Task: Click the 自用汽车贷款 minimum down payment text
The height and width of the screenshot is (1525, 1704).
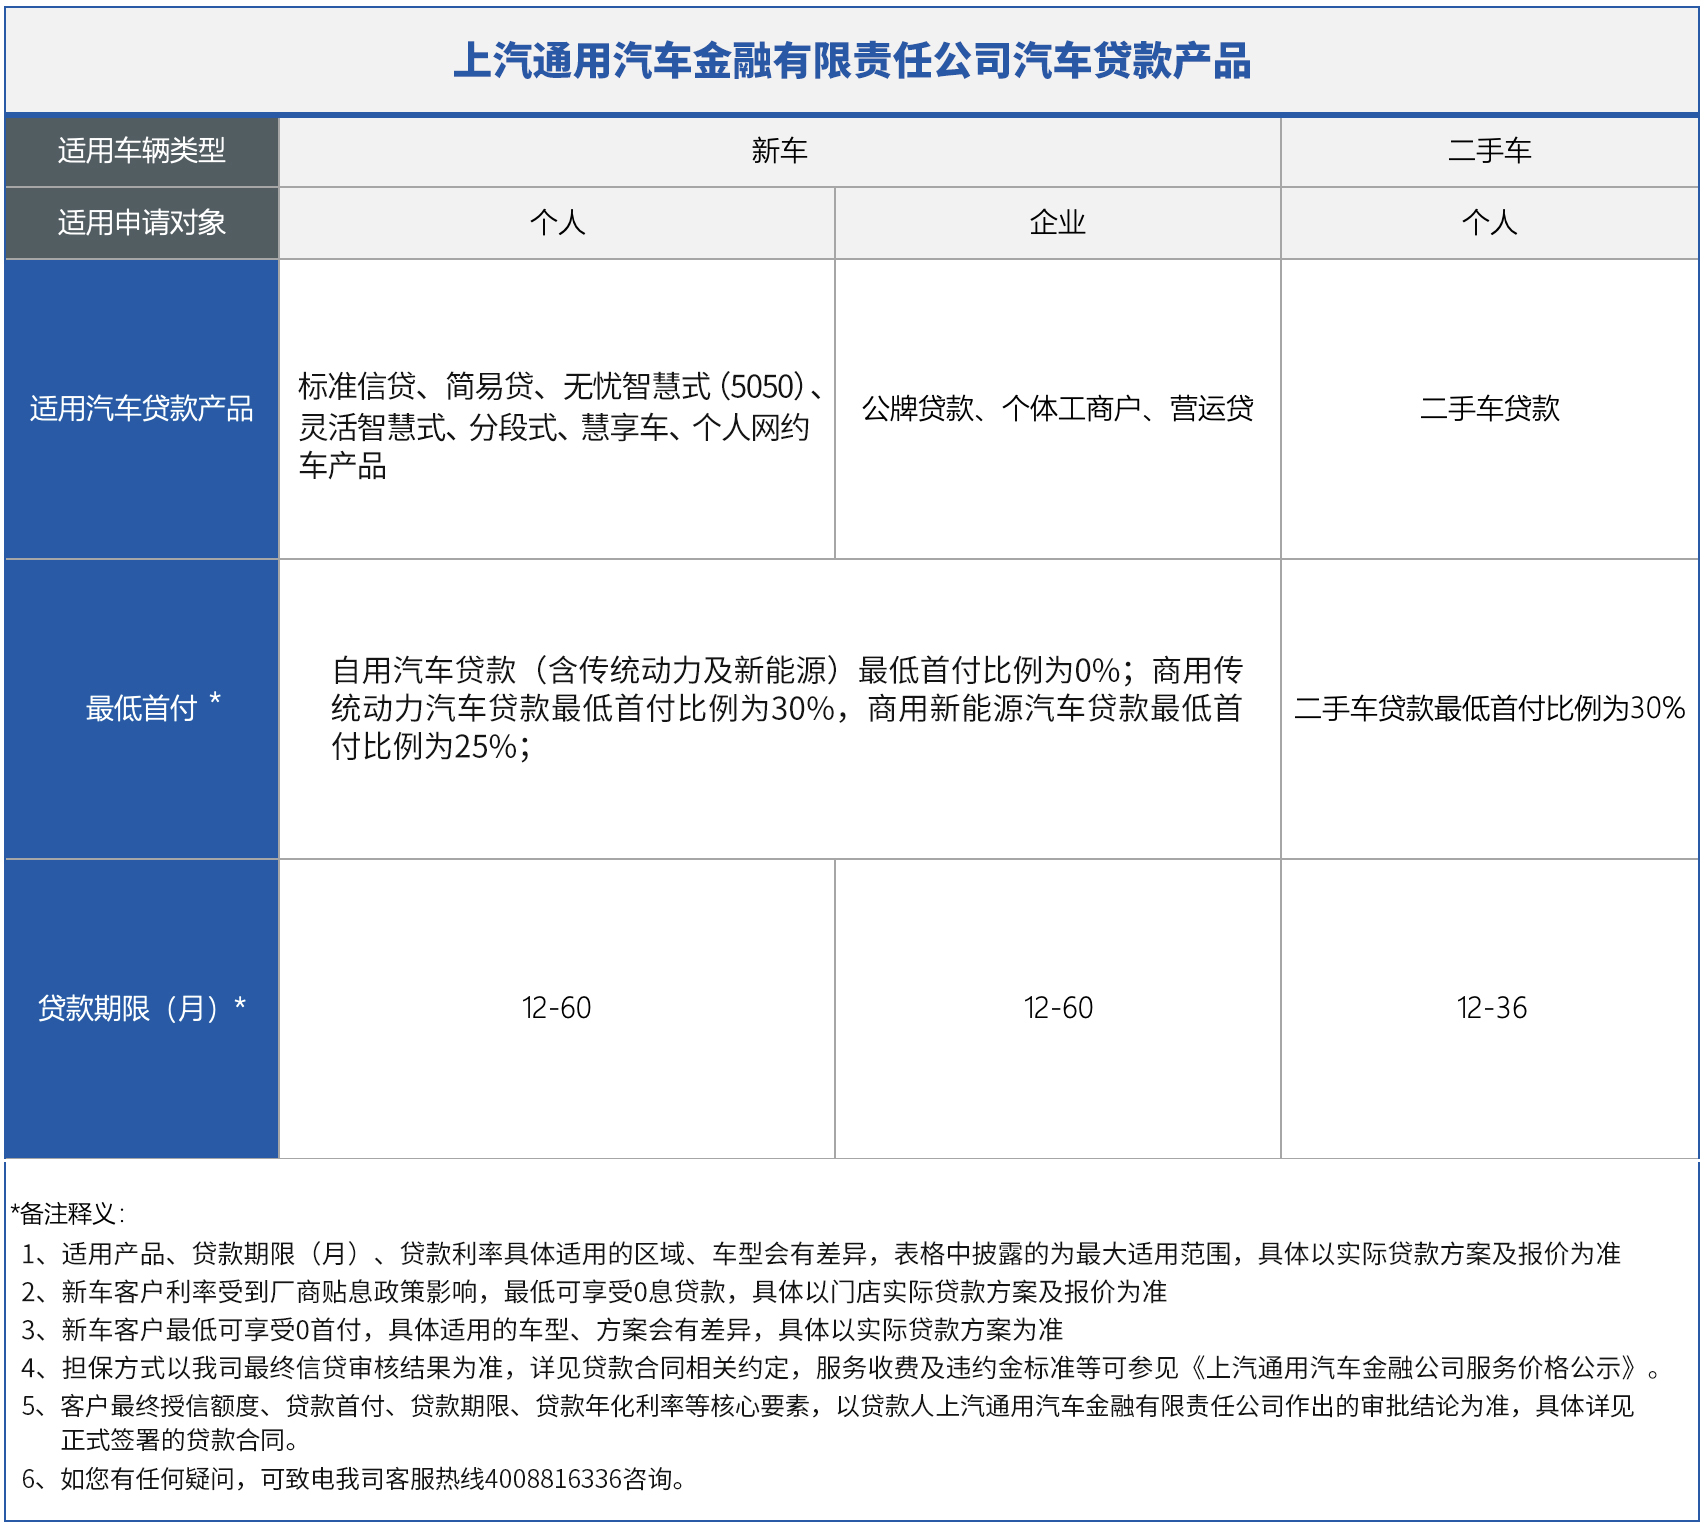Action: pos(786,708)
